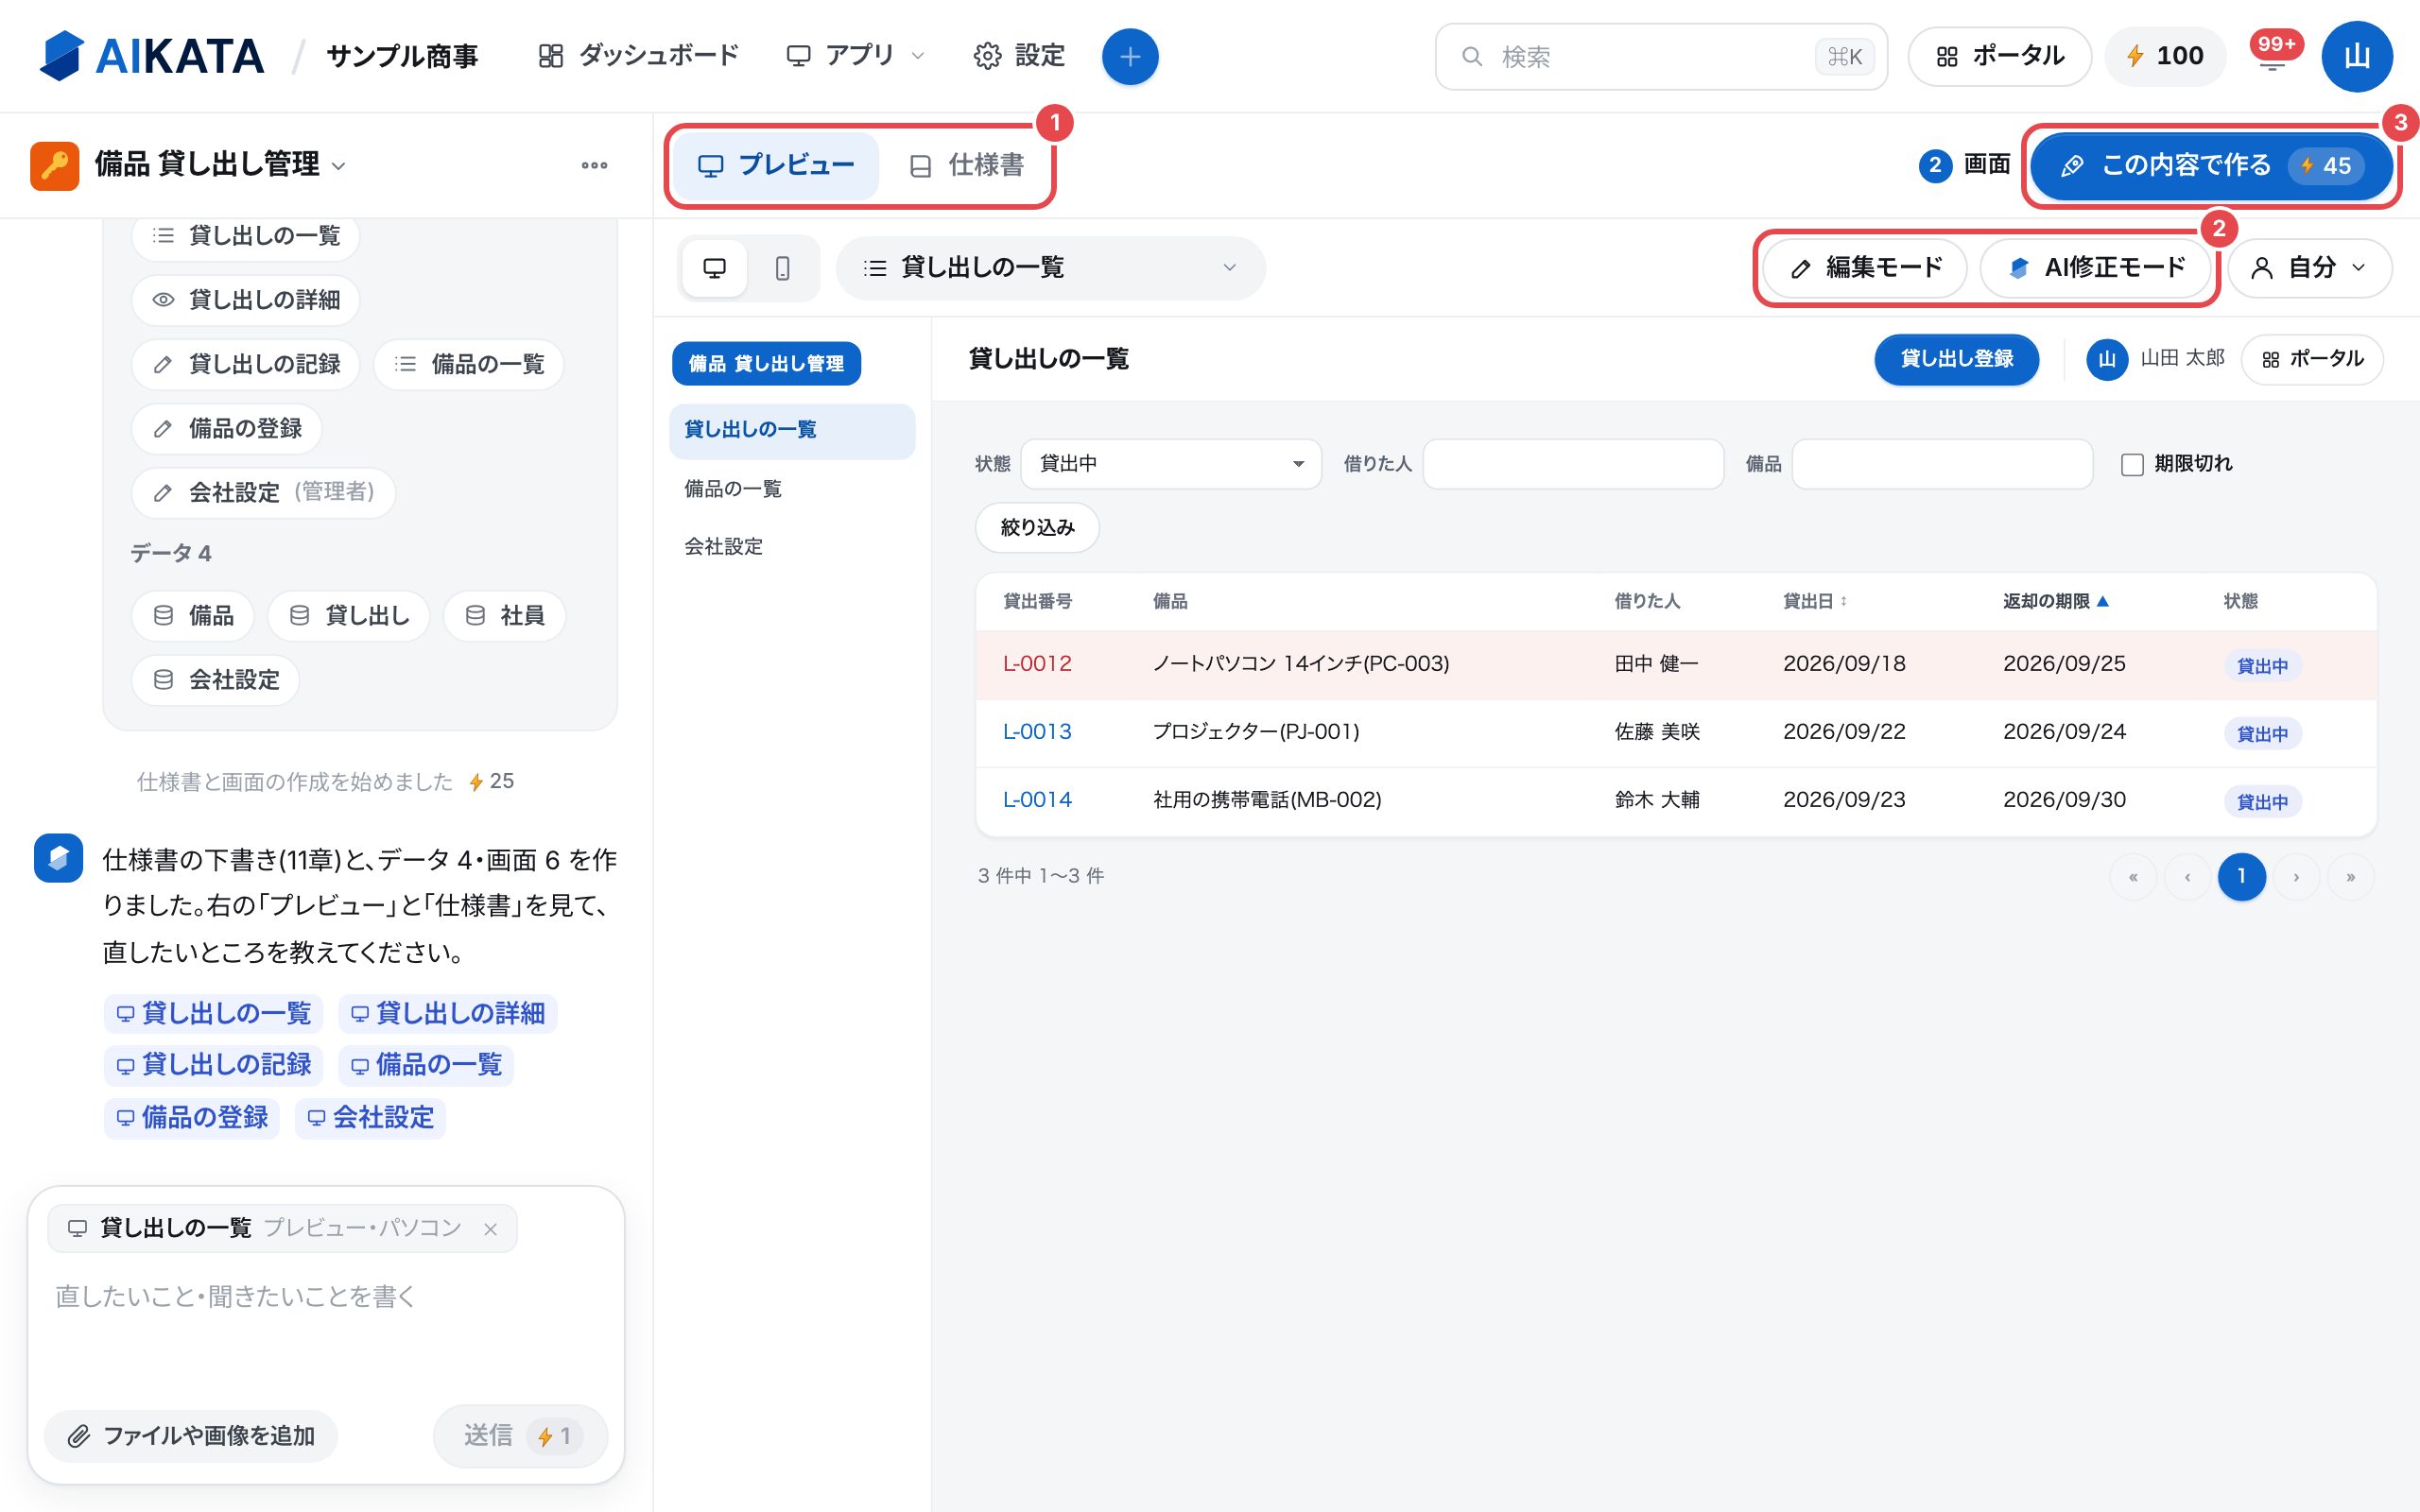Image resolution: width=2420 pixels, height=1512 pixels.
Task: Click the 貸し出しの詳細 link in chat message
Action: (x=448, y=1014)
